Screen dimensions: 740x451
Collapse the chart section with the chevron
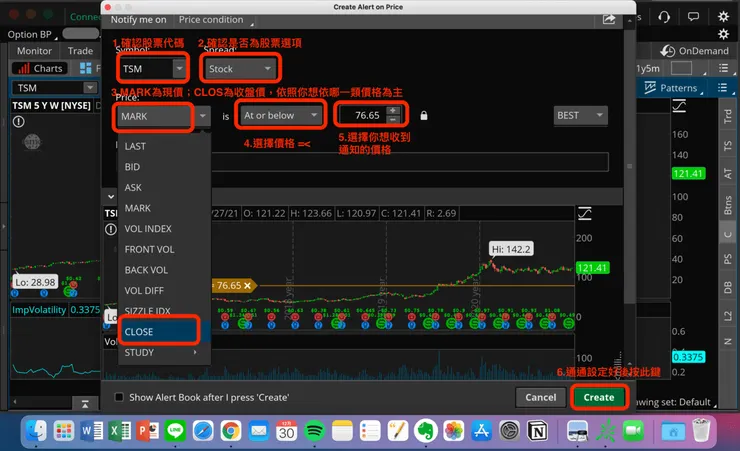pyautogui.click(x=111, y=196)
